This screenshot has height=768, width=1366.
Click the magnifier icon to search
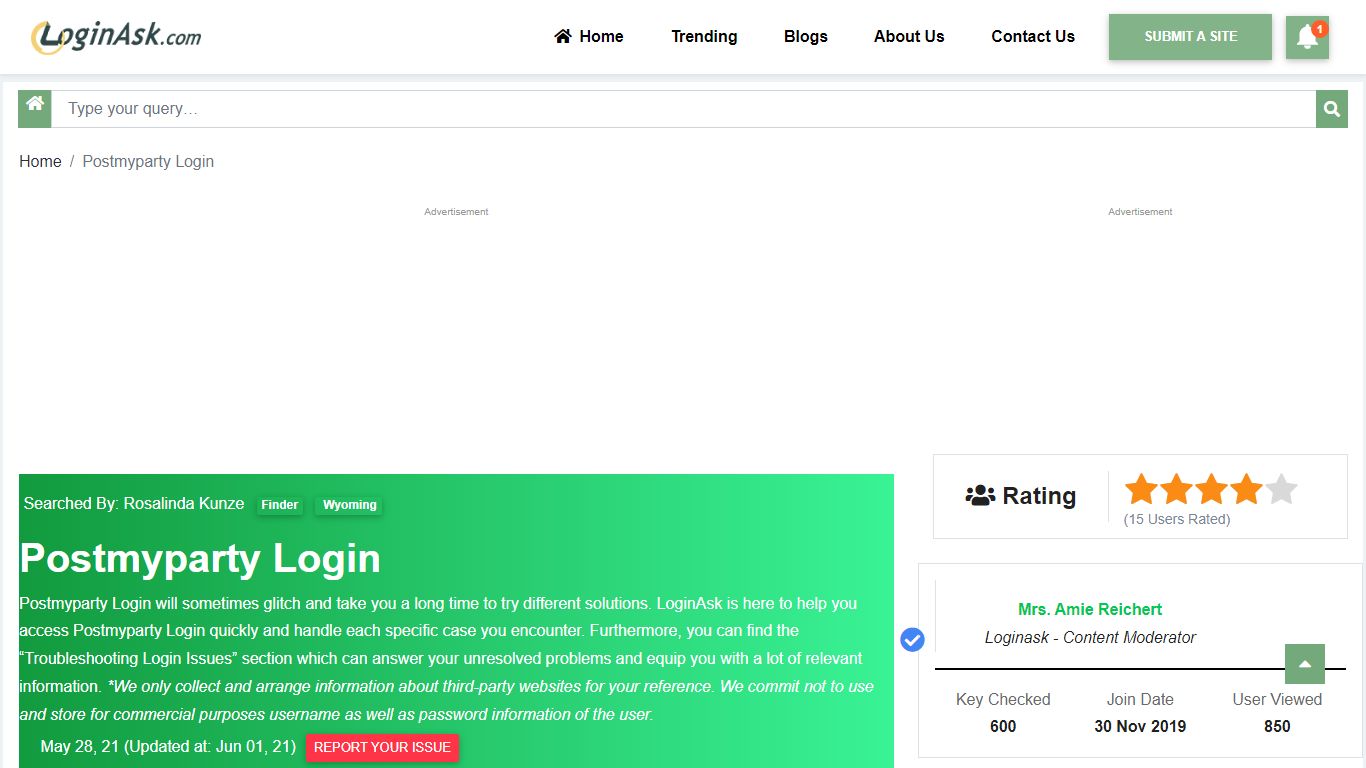coord(1331,108)
